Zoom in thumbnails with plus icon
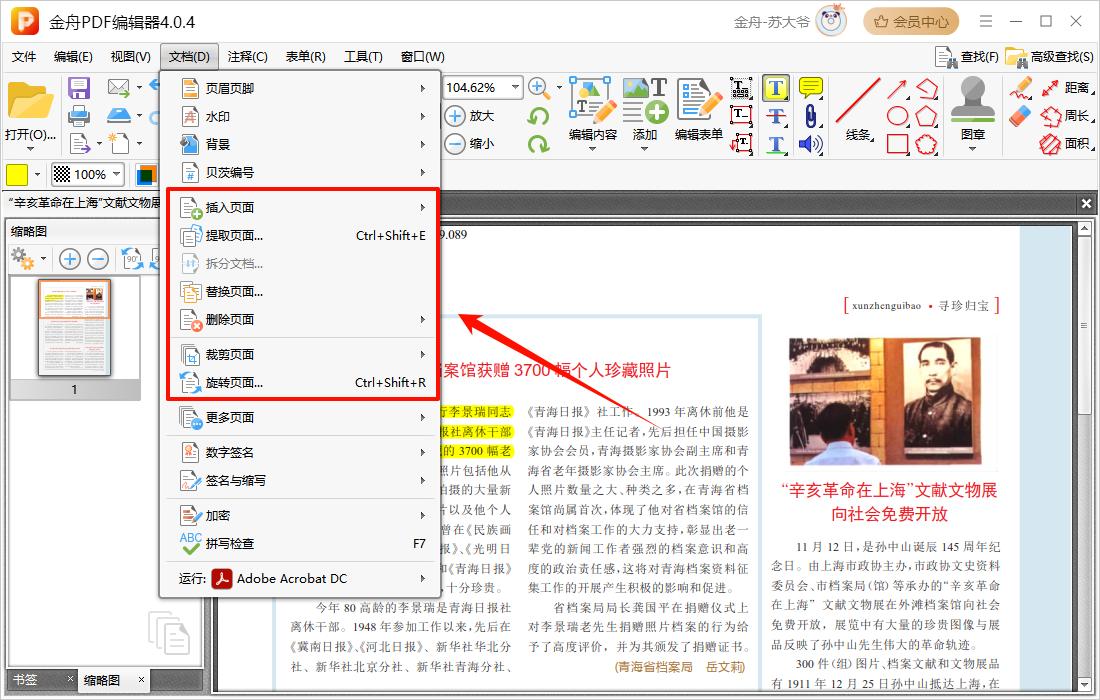 click(70, 260)
